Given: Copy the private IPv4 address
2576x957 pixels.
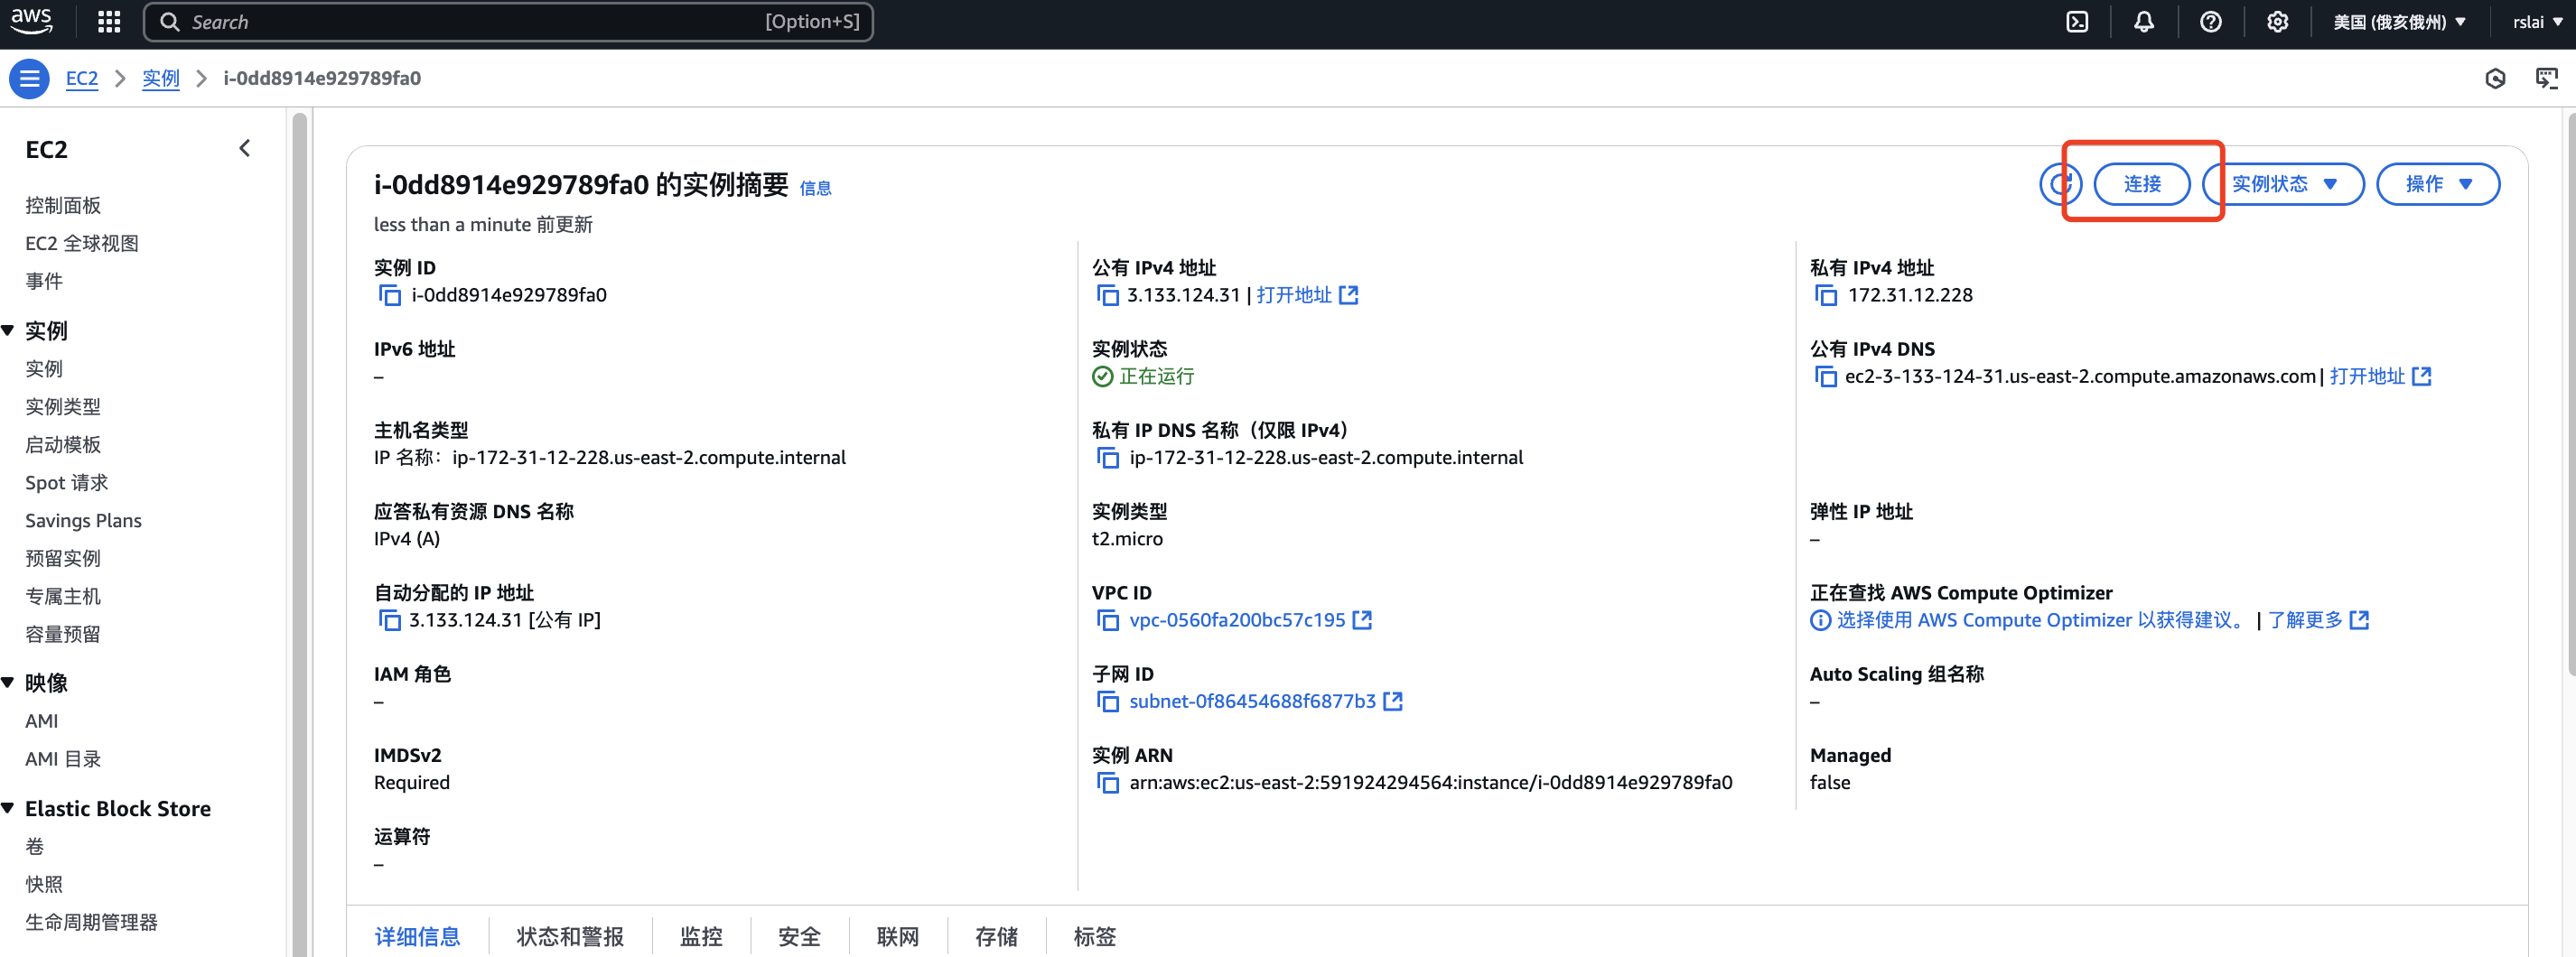Looking at the screenshot, I should (x=1825, y=295).
